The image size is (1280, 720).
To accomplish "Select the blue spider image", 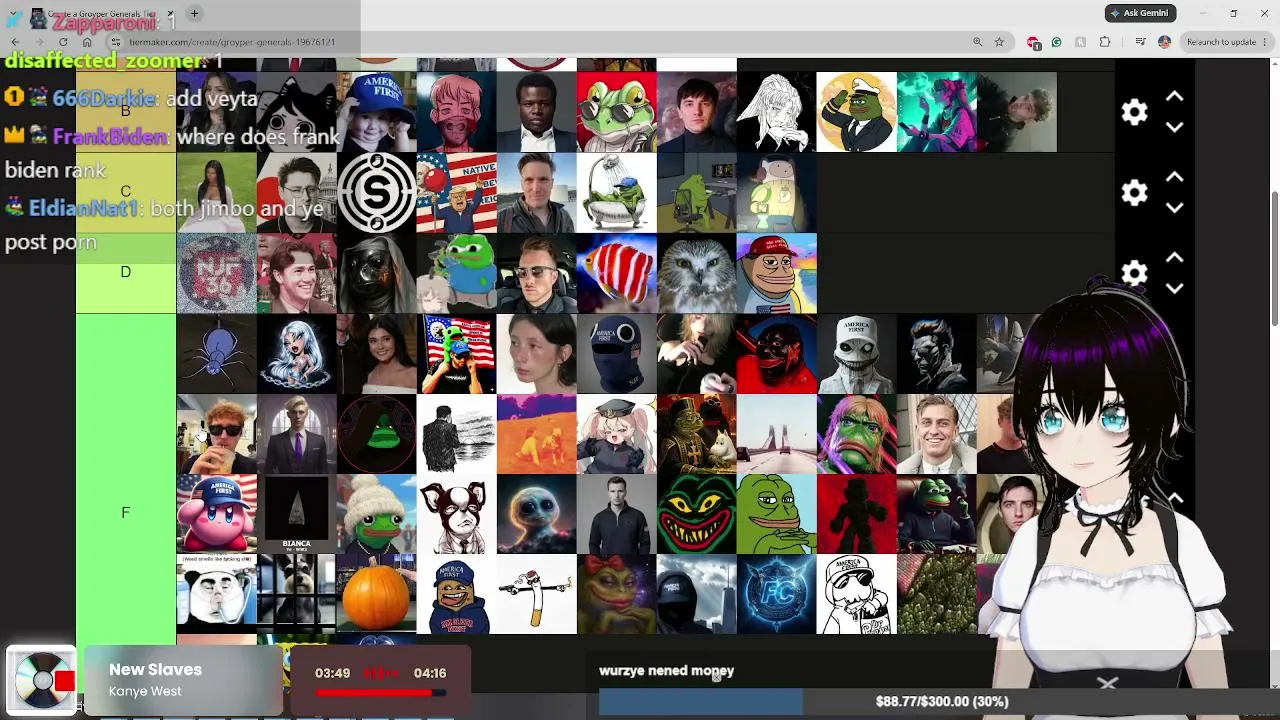I will coord(217,354).
